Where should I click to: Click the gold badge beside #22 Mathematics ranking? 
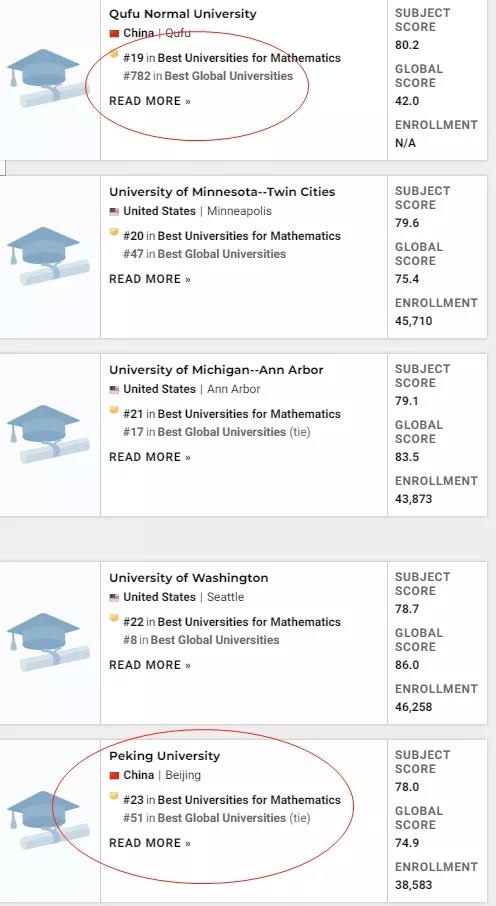(x=114, y=618)
